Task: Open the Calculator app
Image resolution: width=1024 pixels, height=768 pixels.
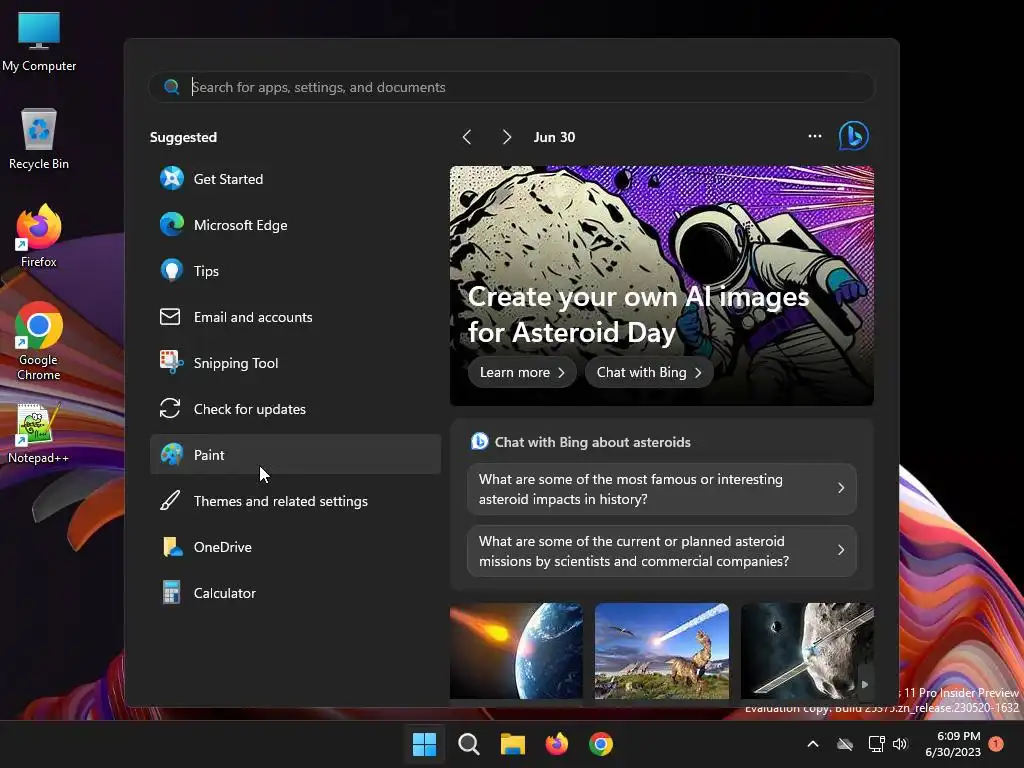Action: (295, 593)
